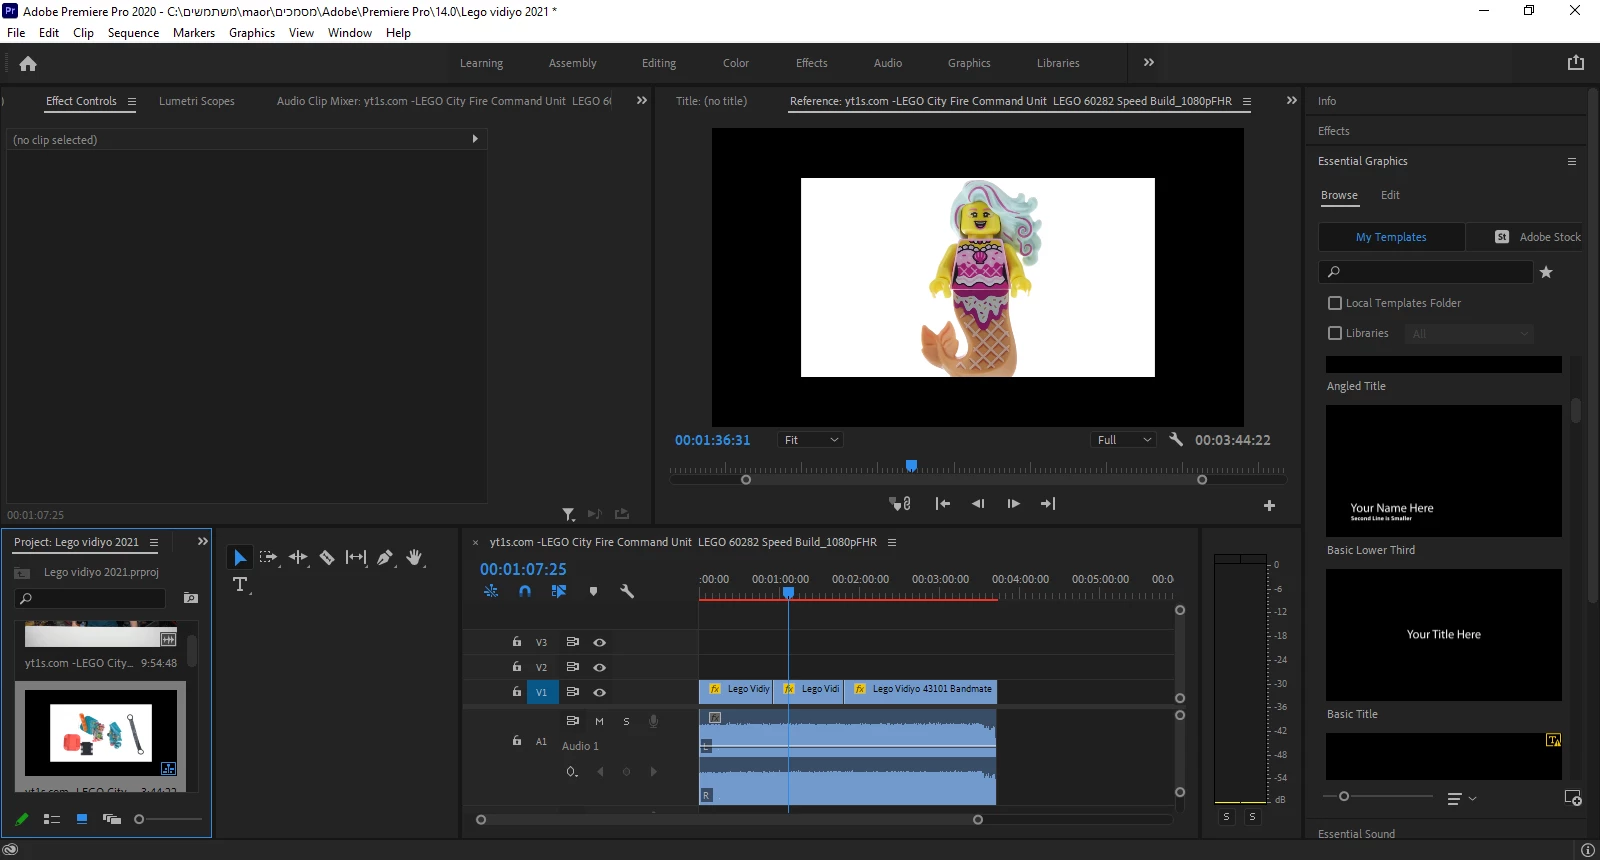Viewport: 1600px width, 860px height.
Task: Solo the A1 audio track
Action: pyautogui.click(x=626, y=721)
